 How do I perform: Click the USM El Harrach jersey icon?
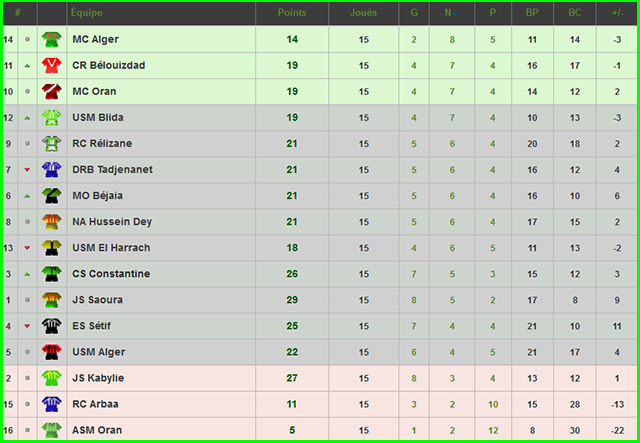click(50, 248)
